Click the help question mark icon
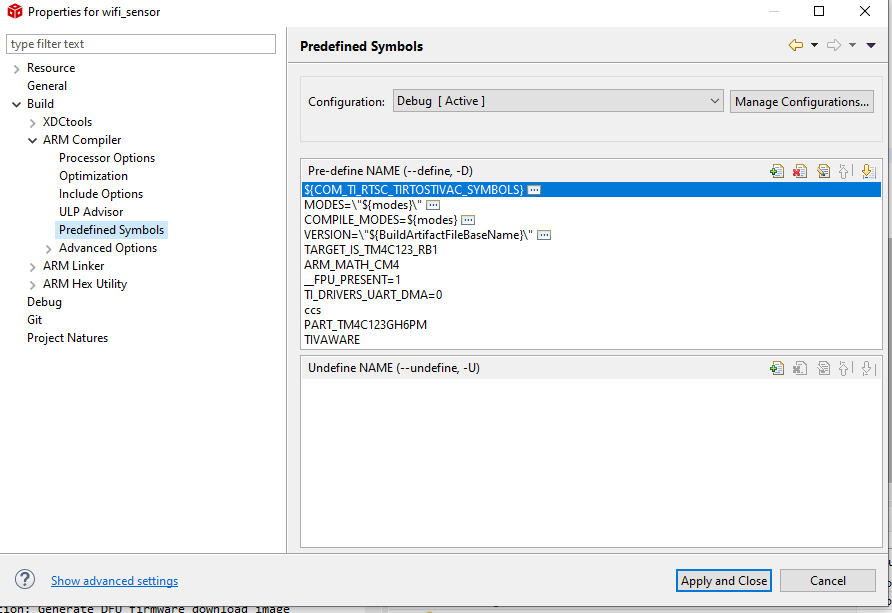 click(25, 580)
